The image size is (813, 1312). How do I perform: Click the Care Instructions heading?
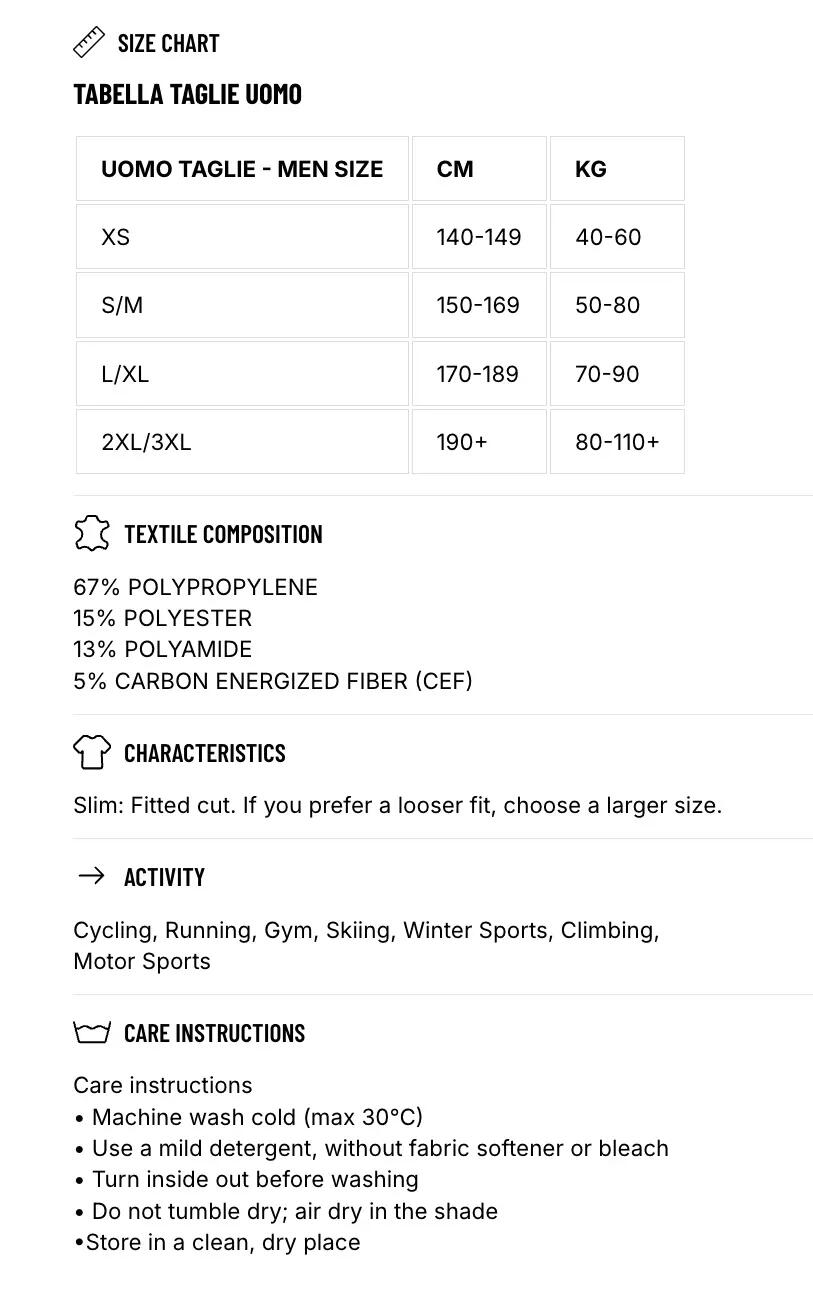tap(214, 1033)
